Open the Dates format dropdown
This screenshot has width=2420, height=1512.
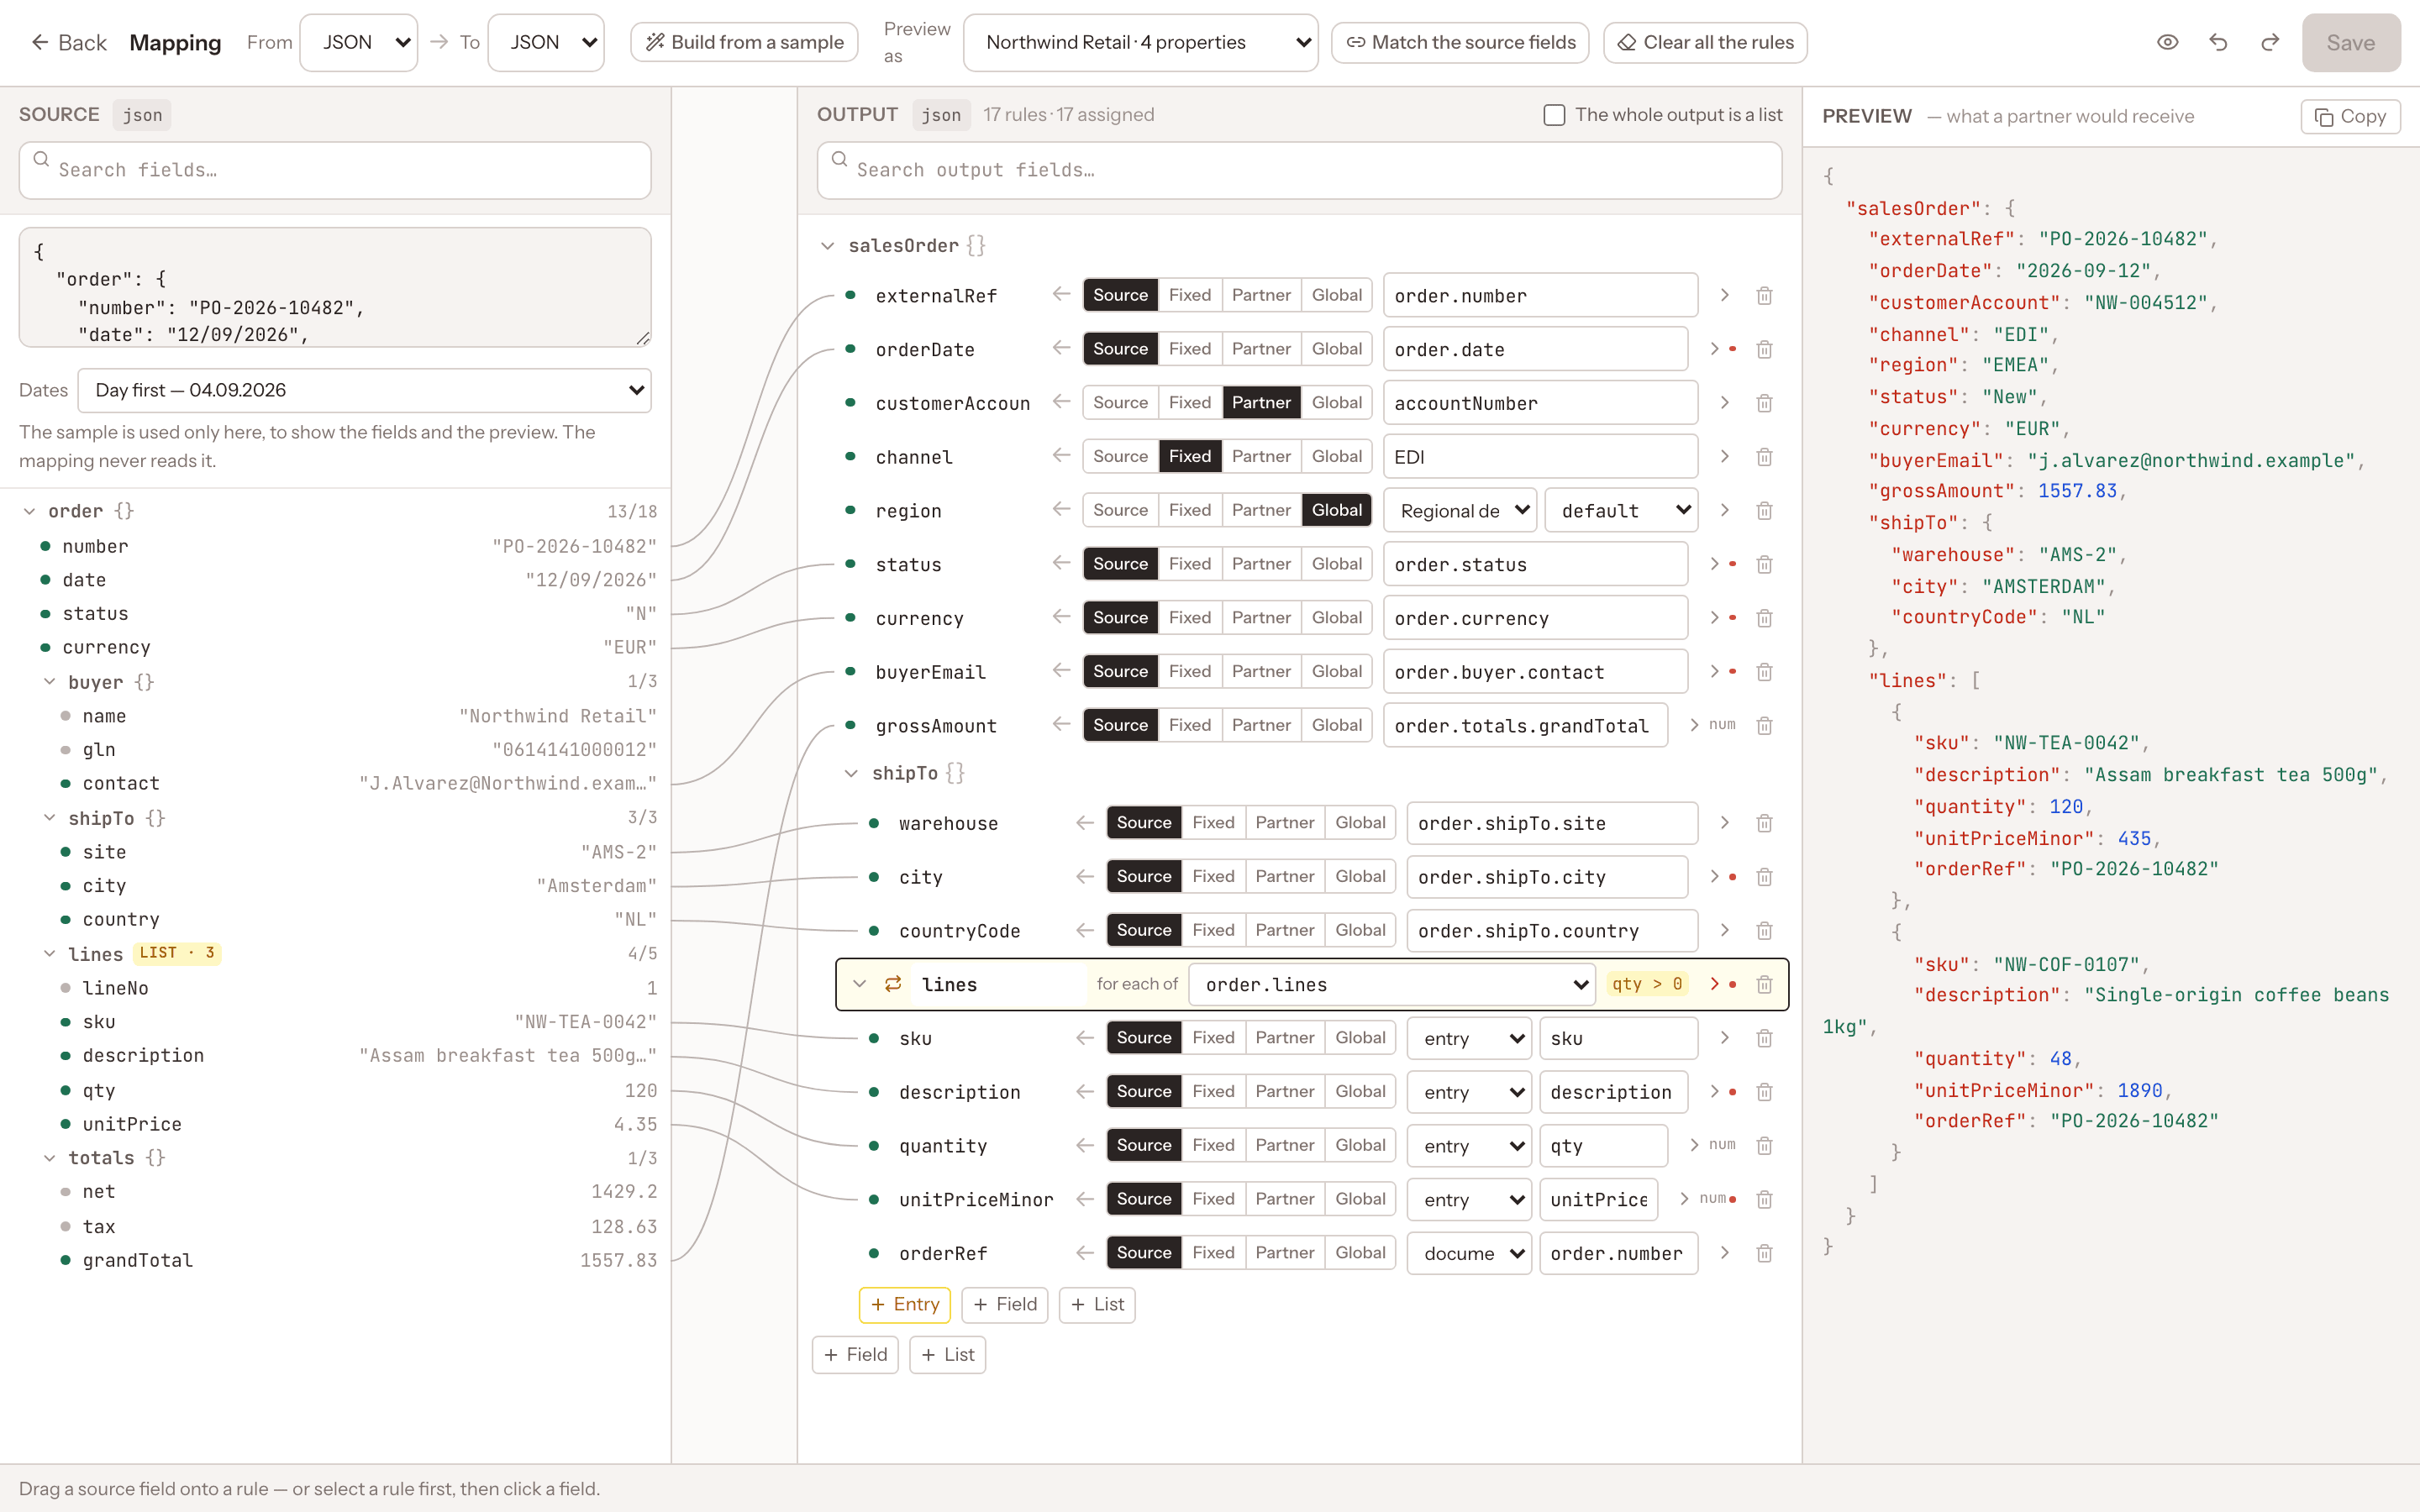click(364, 390)
